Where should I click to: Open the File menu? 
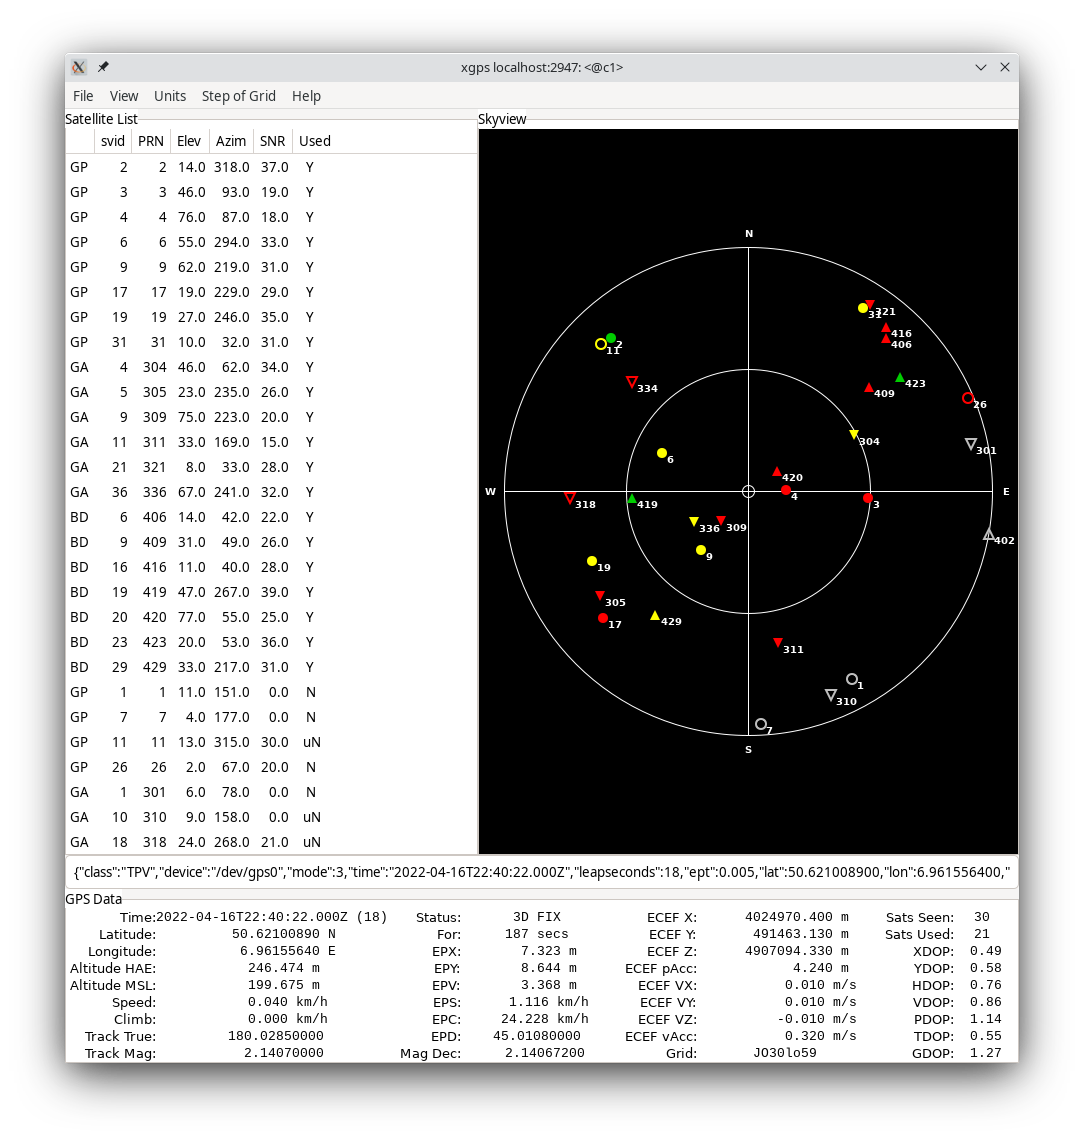point(83,96)
